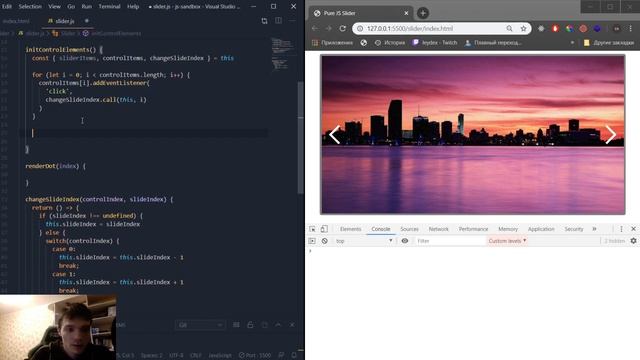Click CRLF line ending in status bar

point(196,356)
